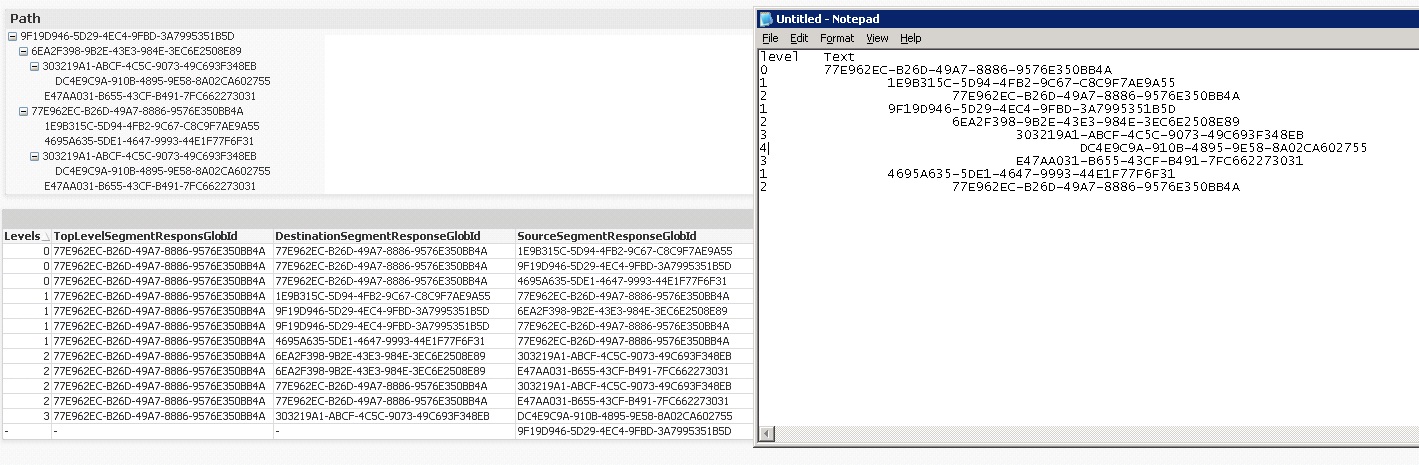This screenshot has width=1419, height=465.
Task: Click Notepad line with 6EA2F398-9B2E
Action: point(1095,122)
